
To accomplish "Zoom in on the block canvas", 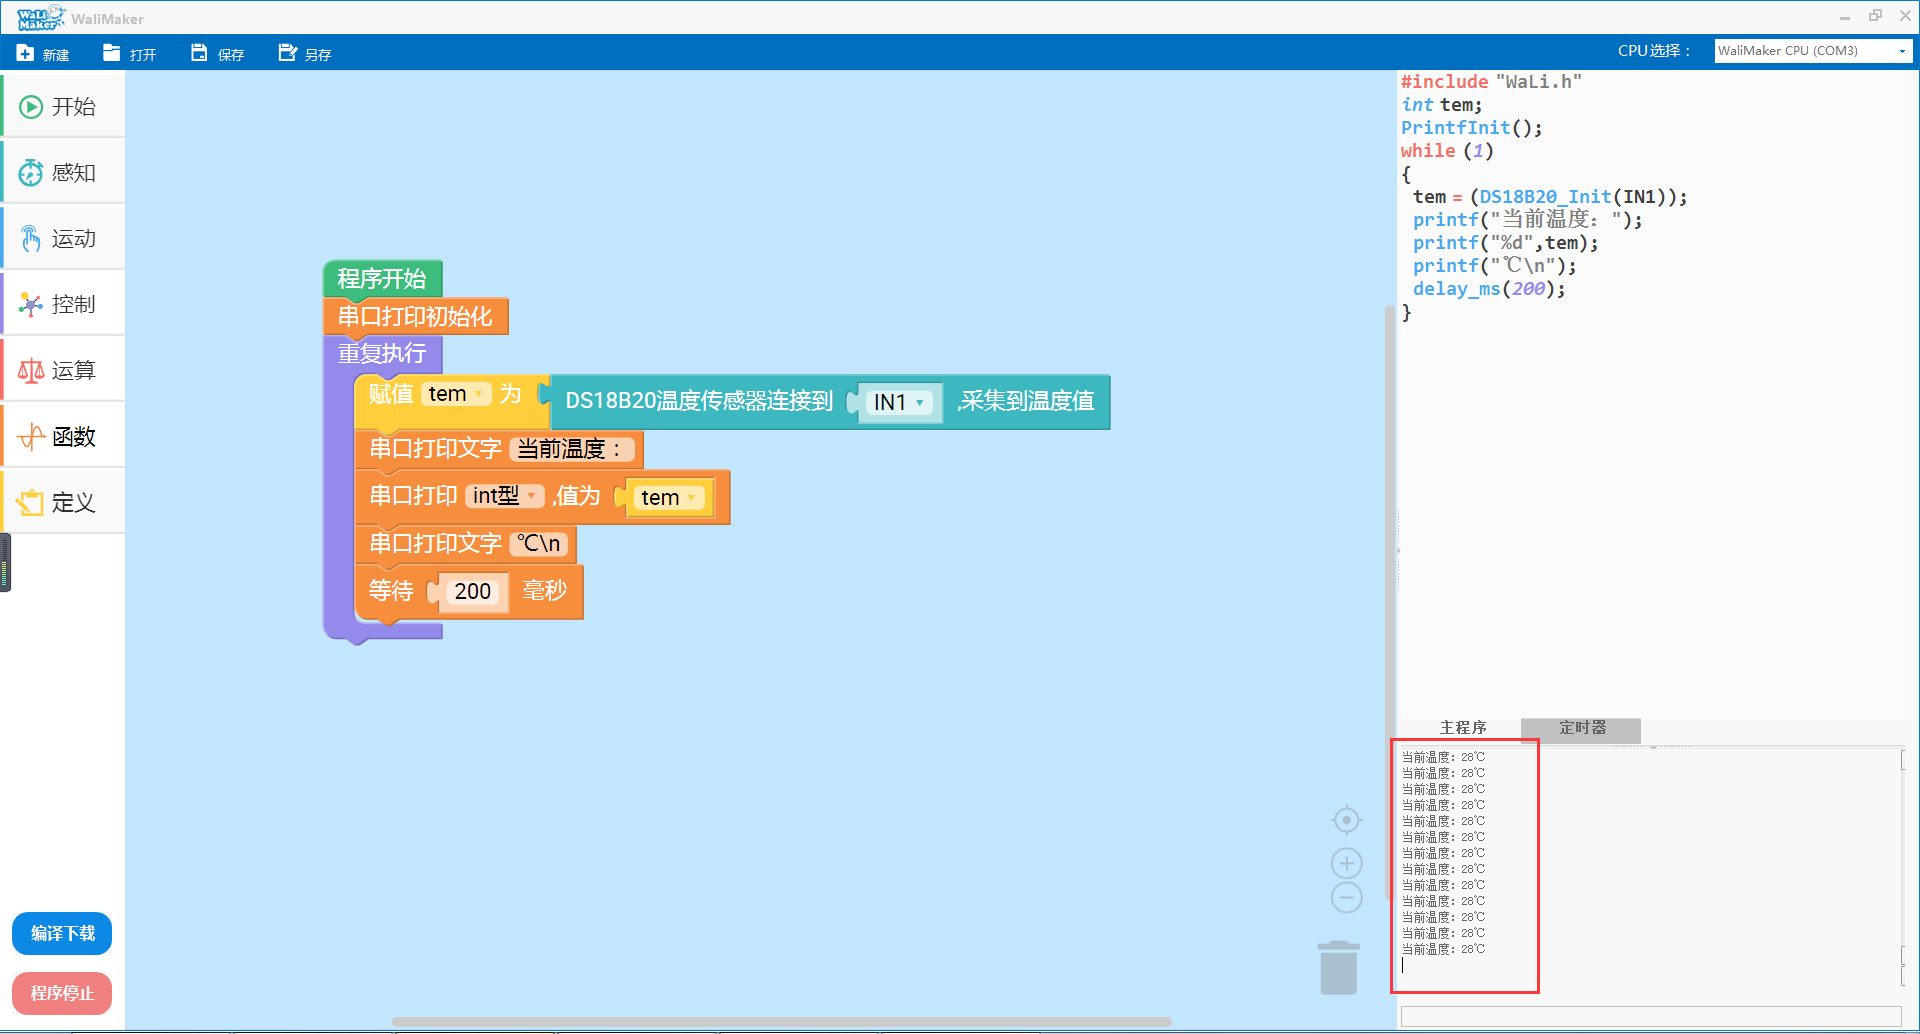I will [1346, 864].
